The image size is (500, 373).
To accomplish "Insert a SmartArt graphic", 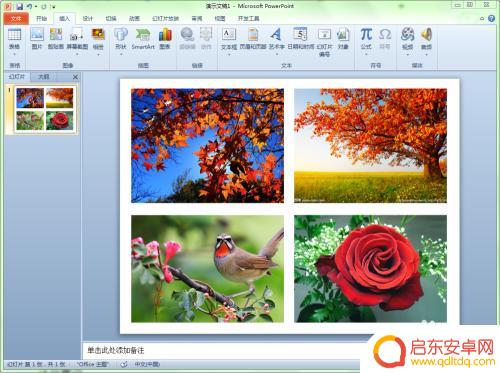I will [x=143, y=38].
